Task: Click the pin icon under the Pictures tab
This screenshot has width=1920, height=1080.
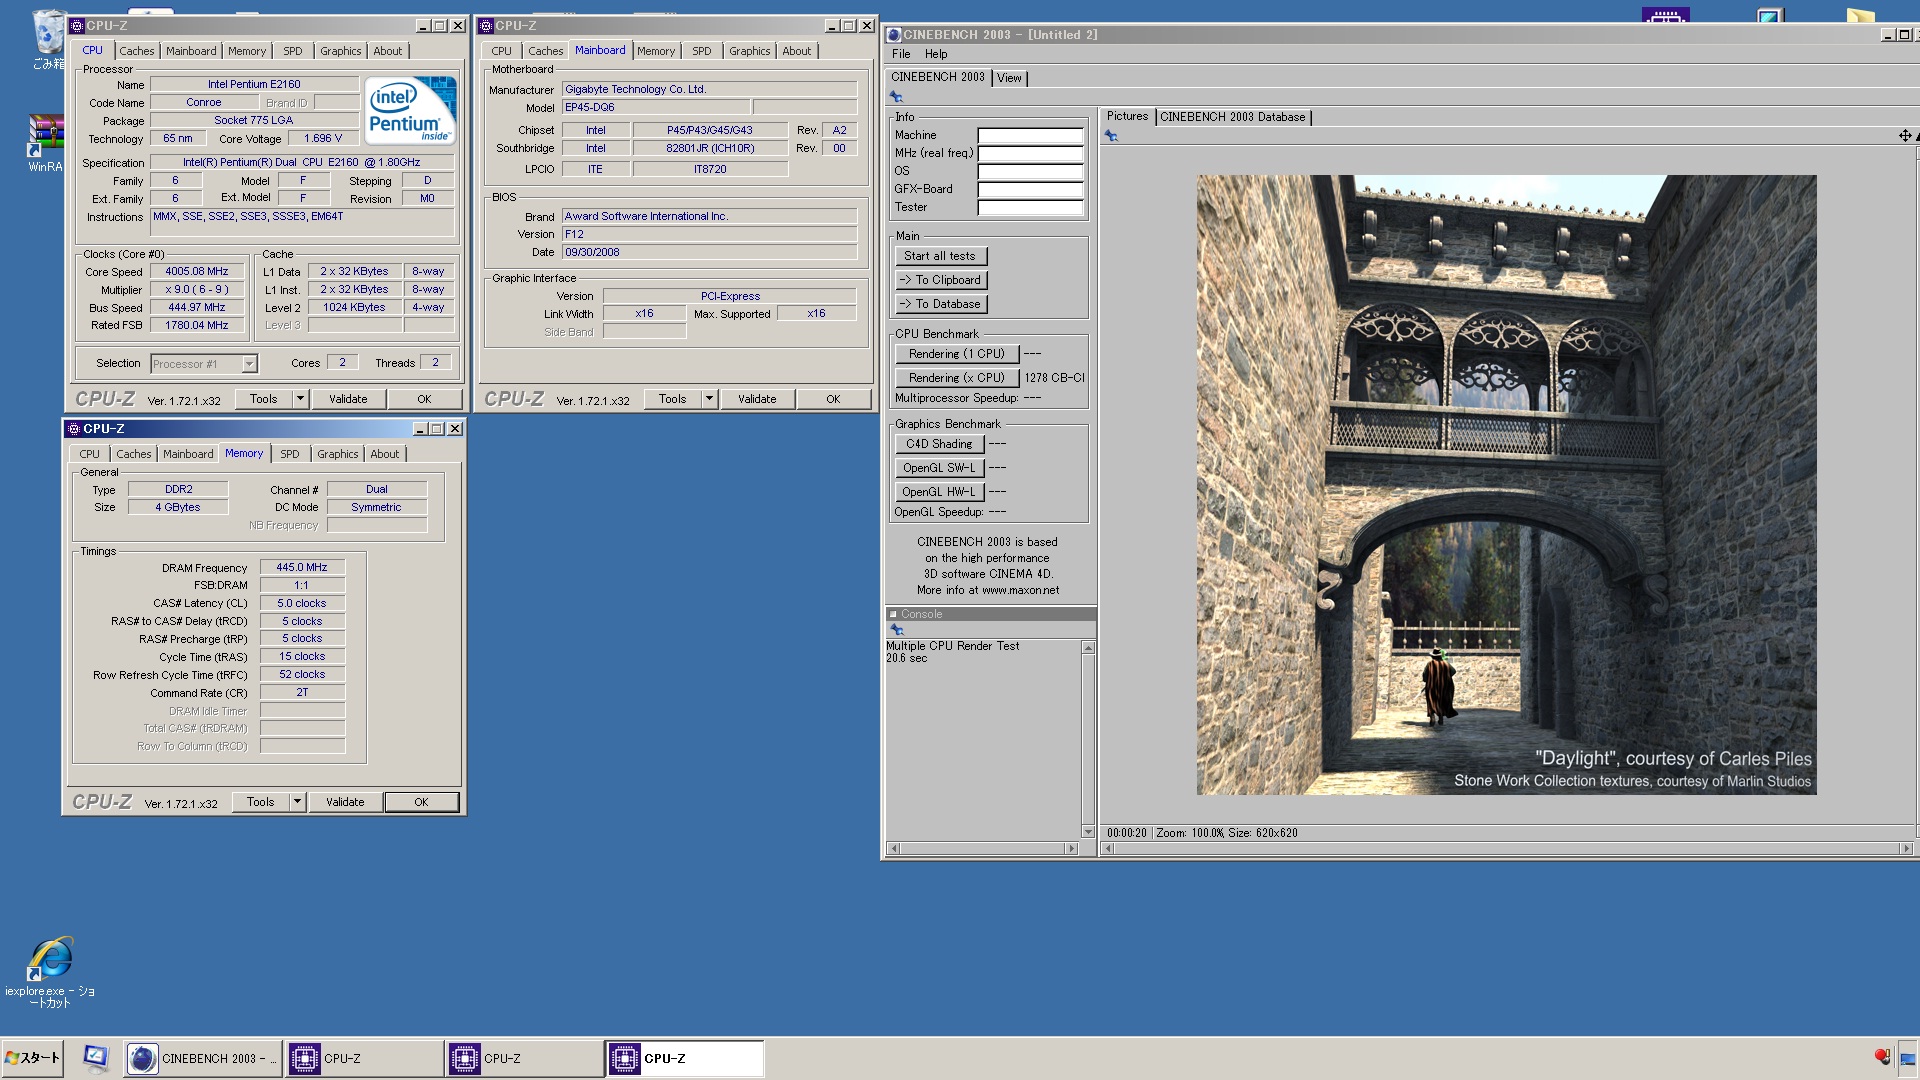Action: (x=1111, y=136)
